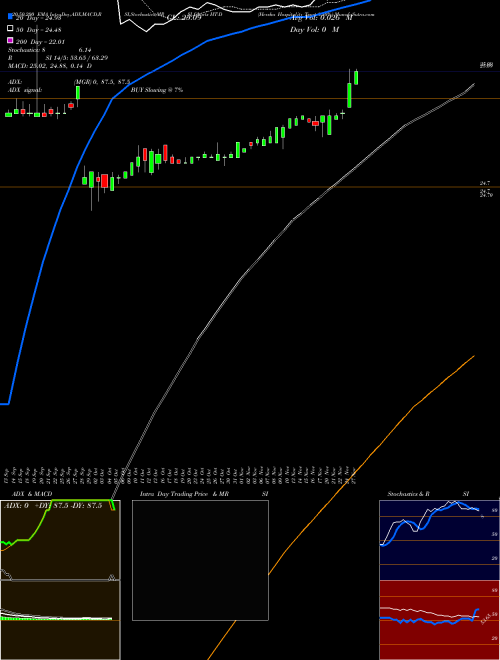Image resolution: width=500 pixels, height=660 pixels.
Task: Select the '200 Day - 22.01' legend text
Action: click(x=40, y=42)
